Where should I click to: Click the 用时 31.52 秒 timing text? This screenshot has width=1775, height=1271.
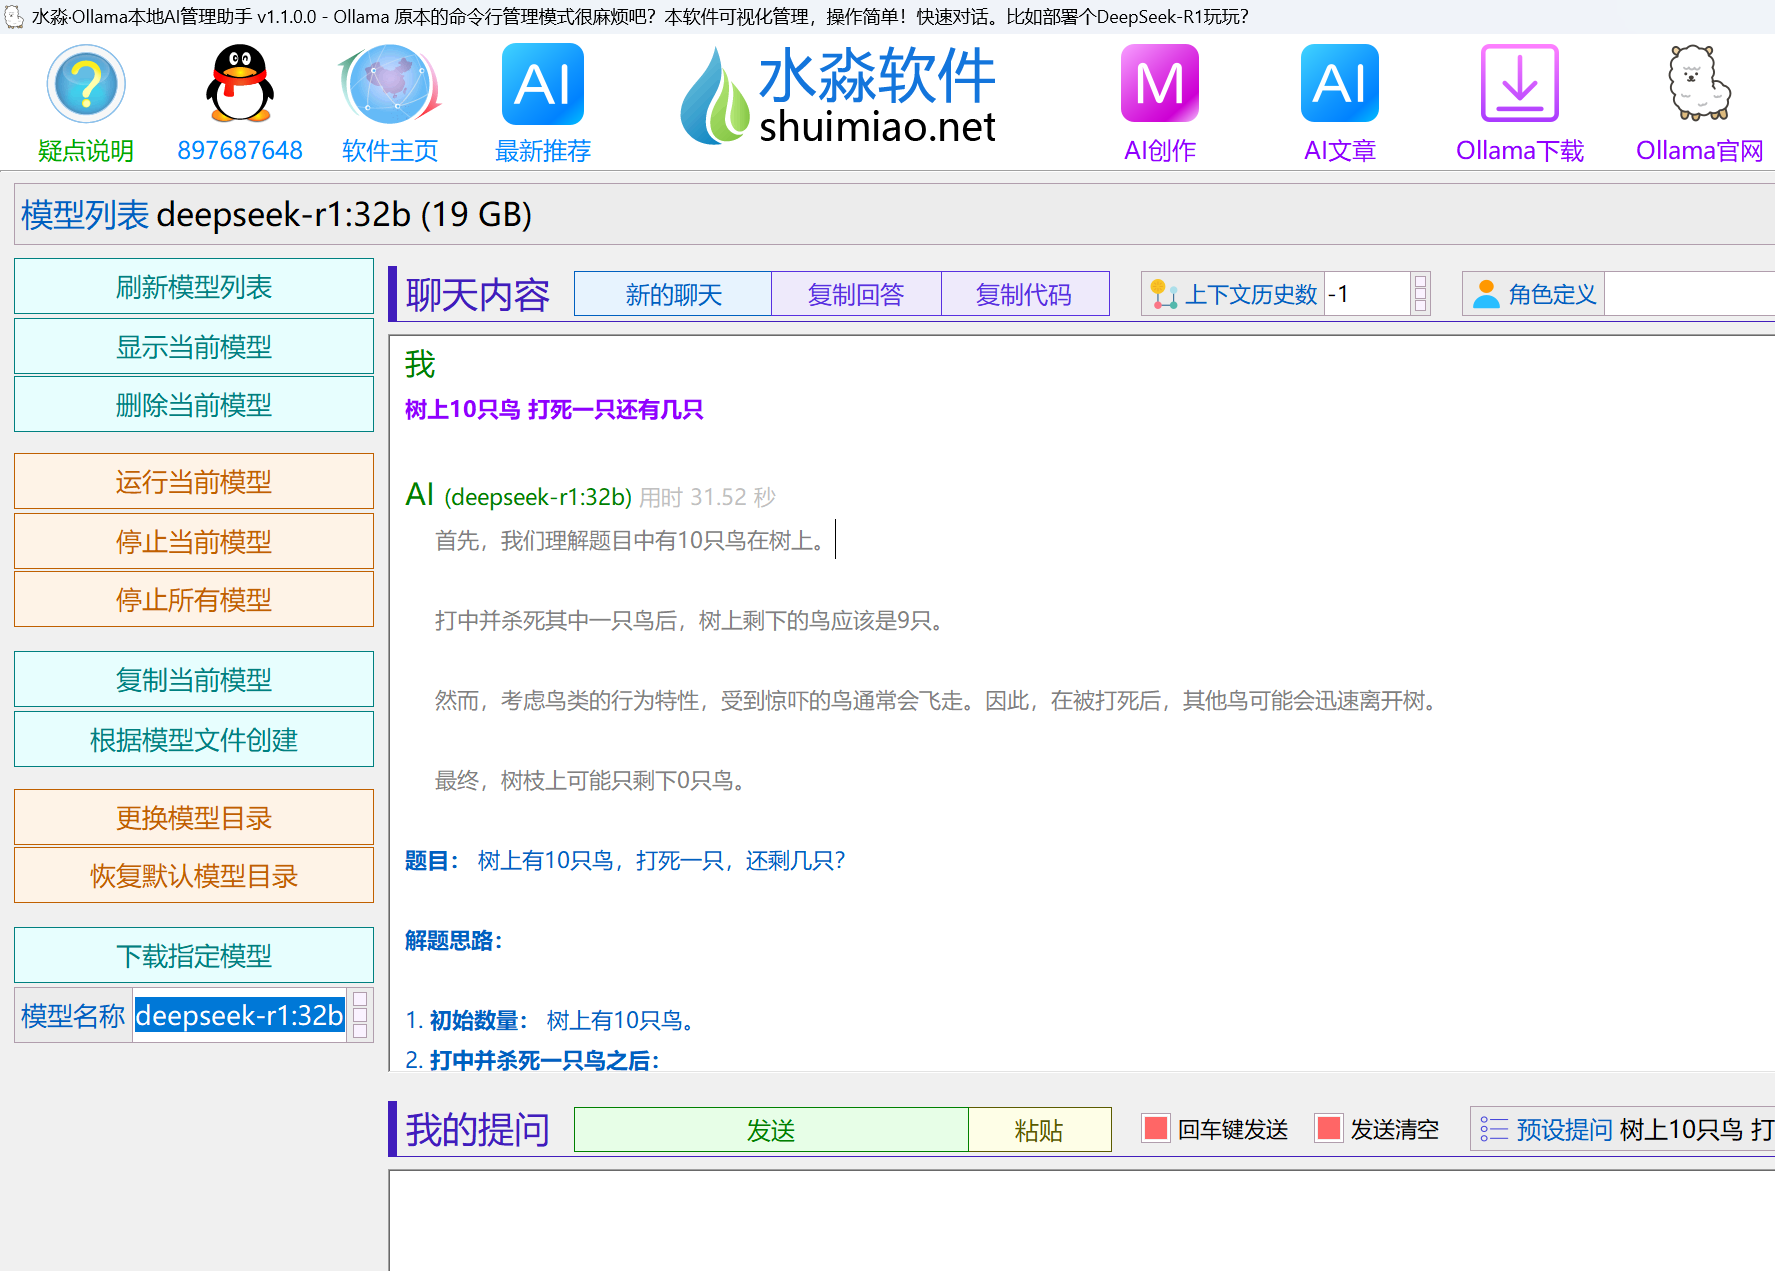click(x=708, y=497)
